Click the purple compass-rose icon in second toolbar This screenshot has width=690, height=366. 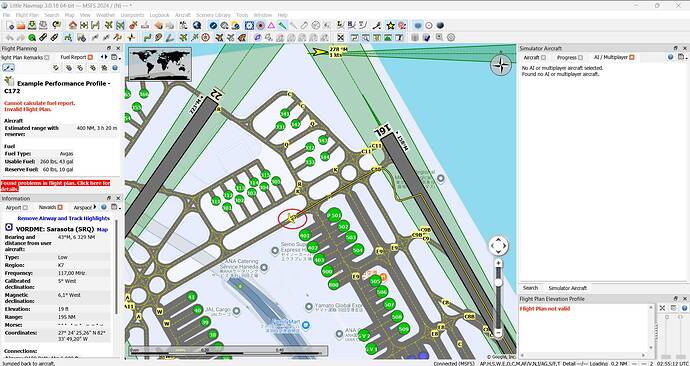point(258,37)
